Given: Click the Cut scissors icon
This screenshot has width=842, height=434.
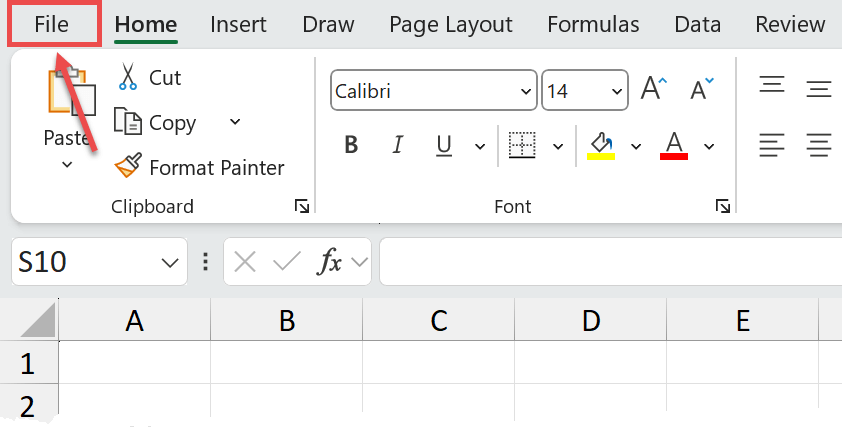Looking at the screenshot, I should click(x=128, y=77).
